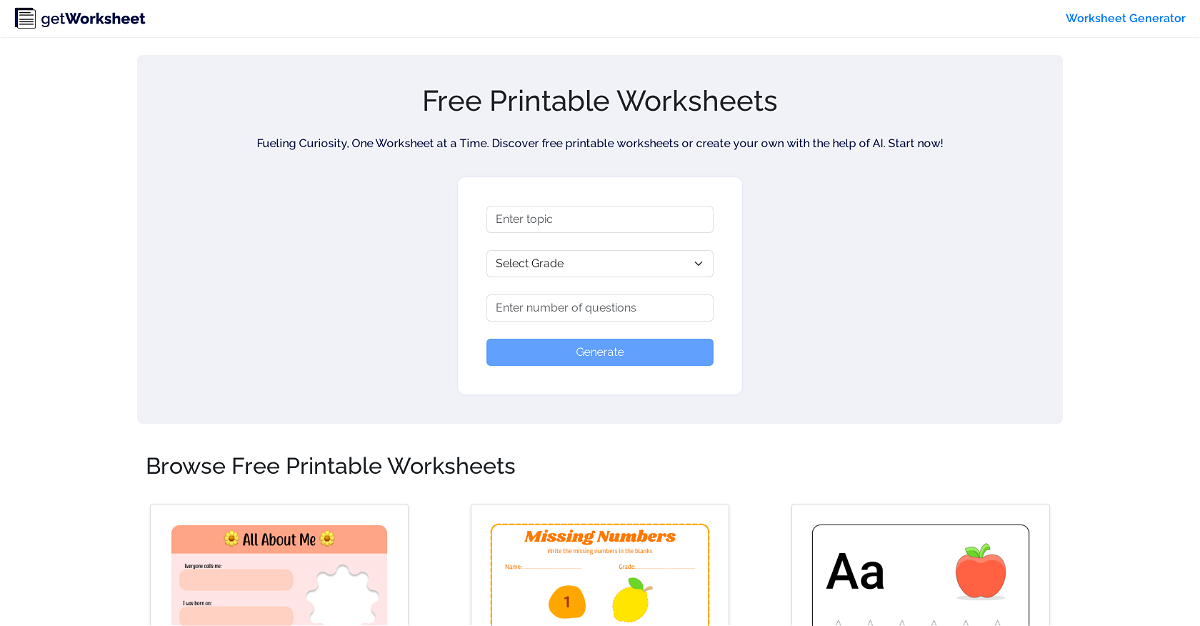
Task: Click the left sunflower beside All About Me
Action: point(232,539)
